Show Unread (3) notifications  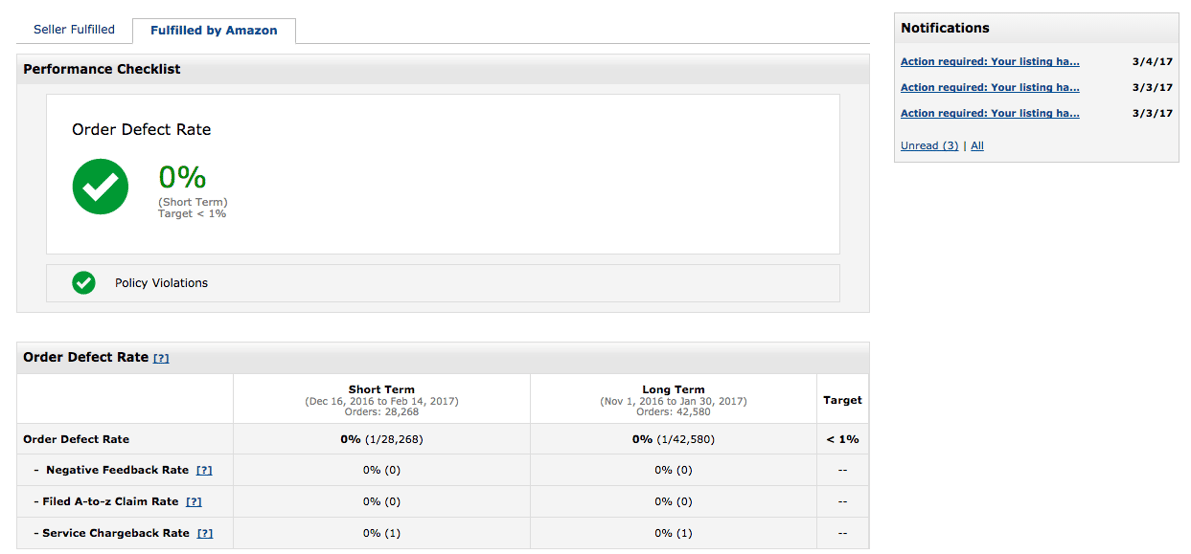(929, 145)
